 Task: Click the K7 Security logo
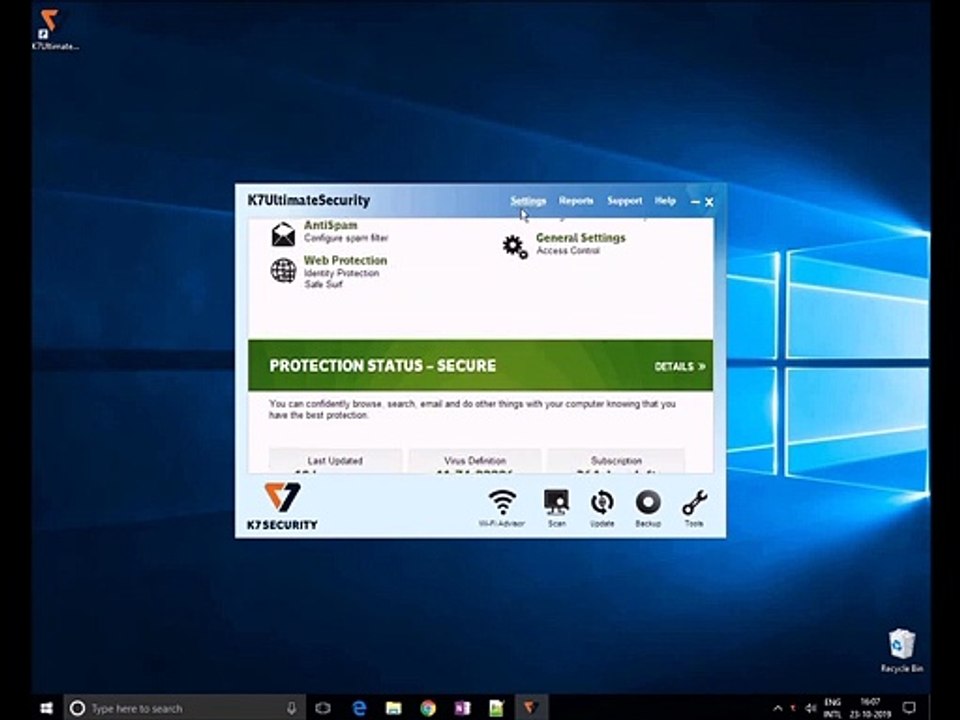click(x=282, y=506)
